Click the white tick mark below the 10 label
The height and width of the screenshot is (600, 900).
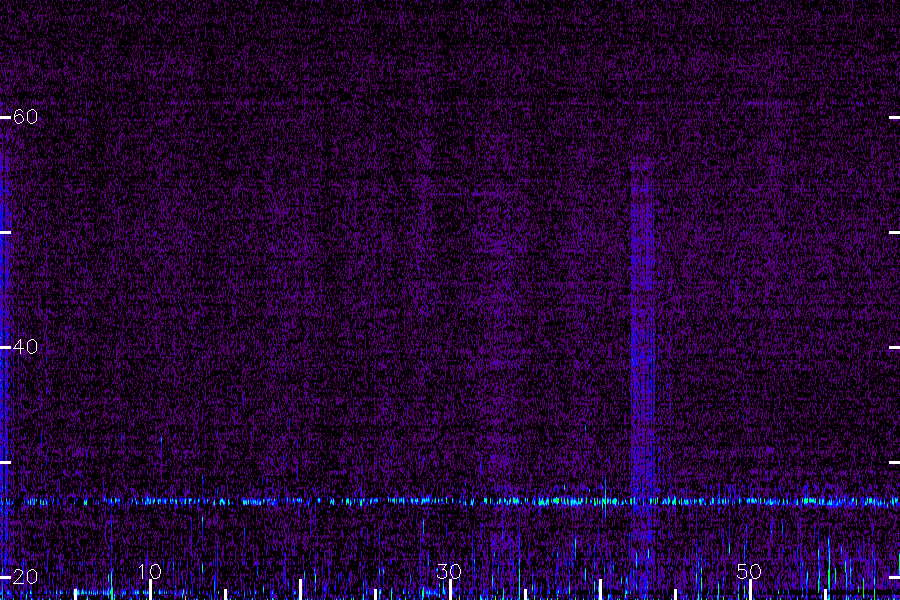(x=150, y=590)
